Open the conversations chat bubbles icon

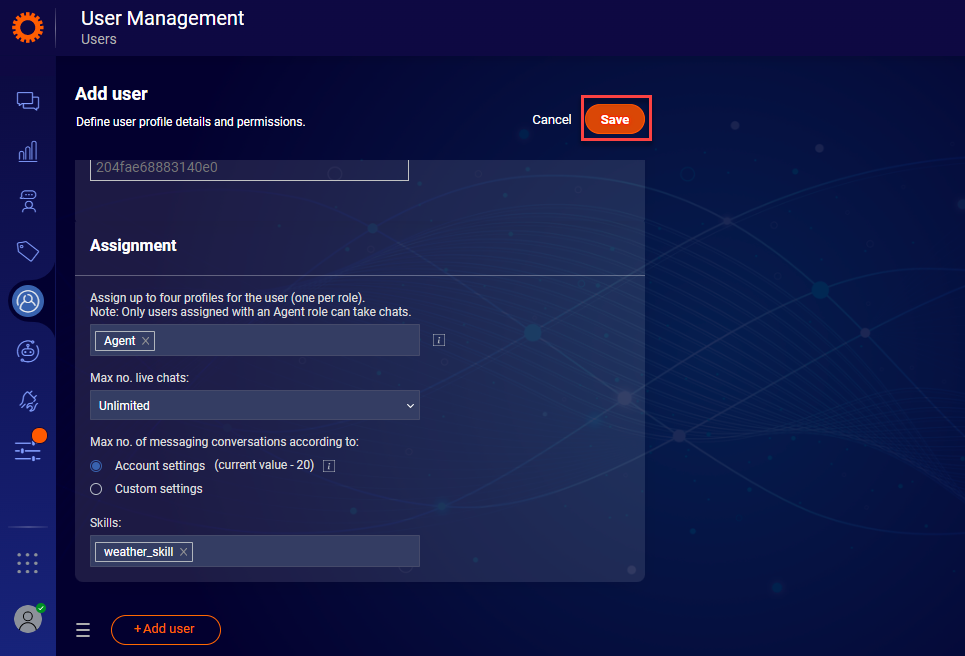(x=28, y=101)
